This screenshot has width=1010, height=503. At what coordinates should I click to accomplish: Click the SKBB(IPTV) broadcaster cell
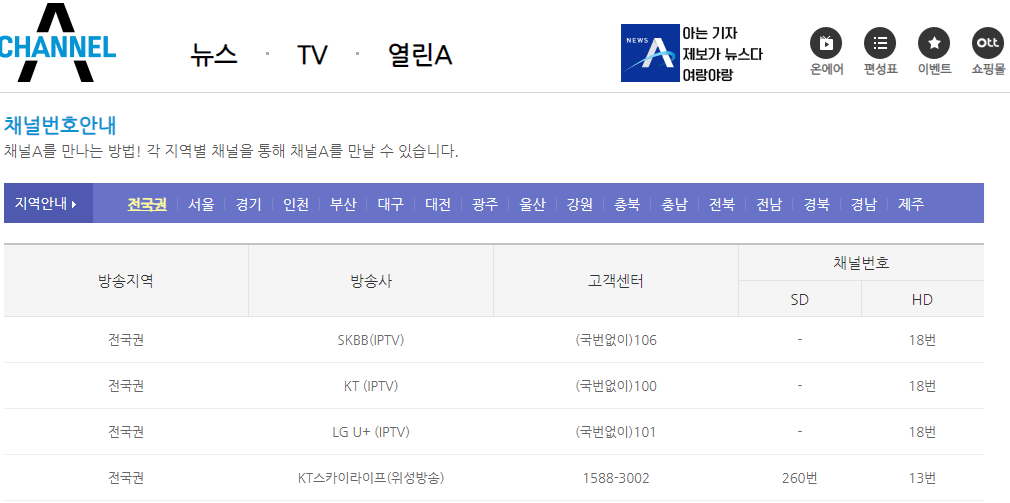[371, 339]
